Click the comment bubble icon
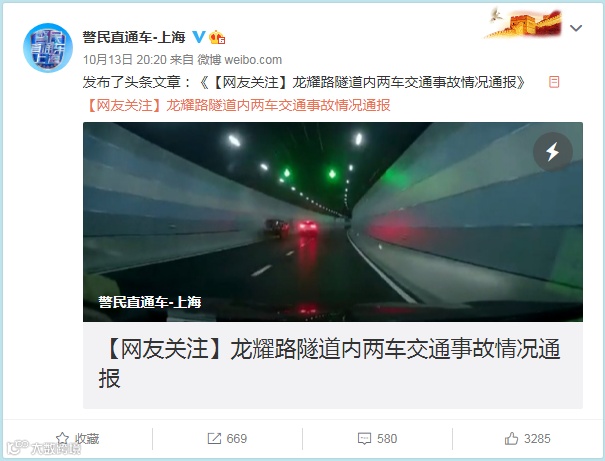 (364, 439)
